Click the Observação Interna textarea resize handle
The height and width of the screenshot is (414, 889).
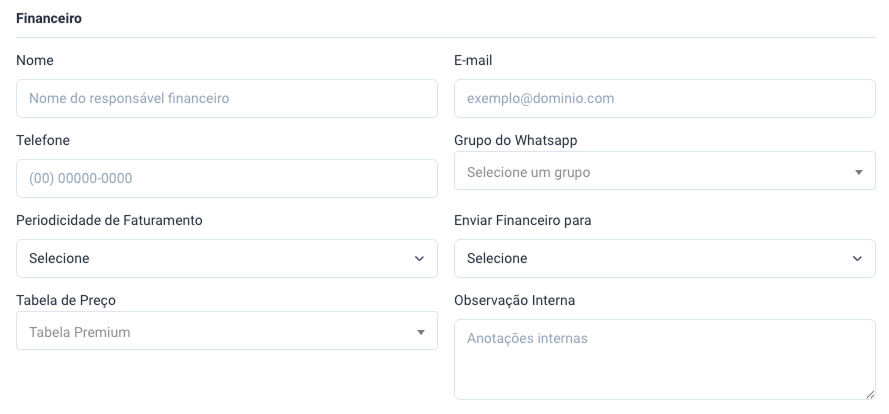coord(869,393)
